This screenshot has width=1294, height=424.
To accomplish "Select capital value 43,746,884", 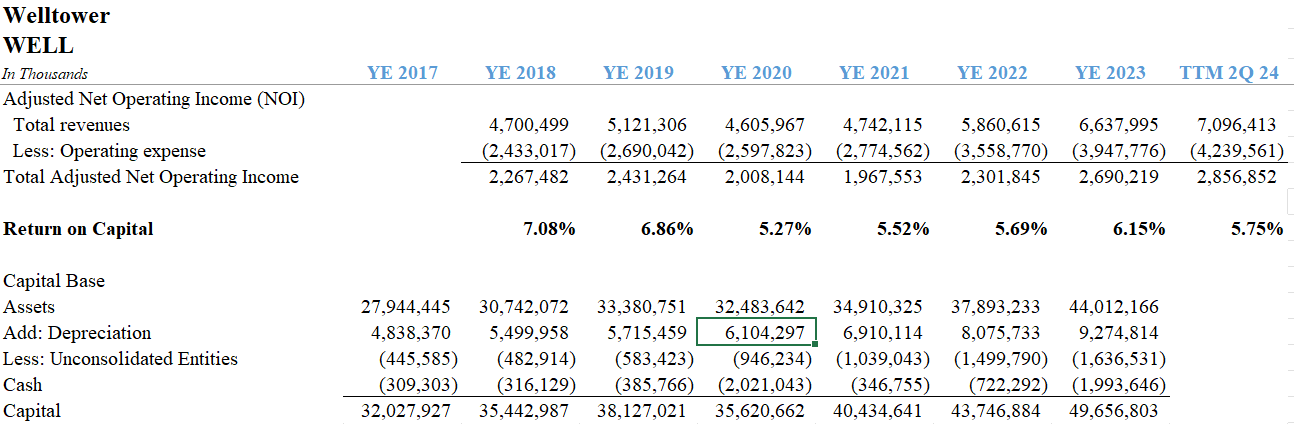I will click(x=995, y=411).
